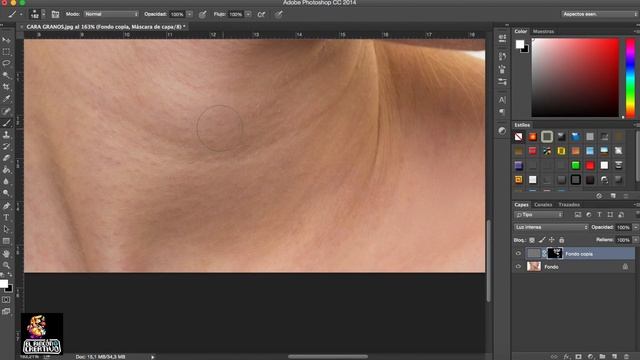Open the Brush panel from options bar
This screenshot has width=640, height=360.
(55, 14)
